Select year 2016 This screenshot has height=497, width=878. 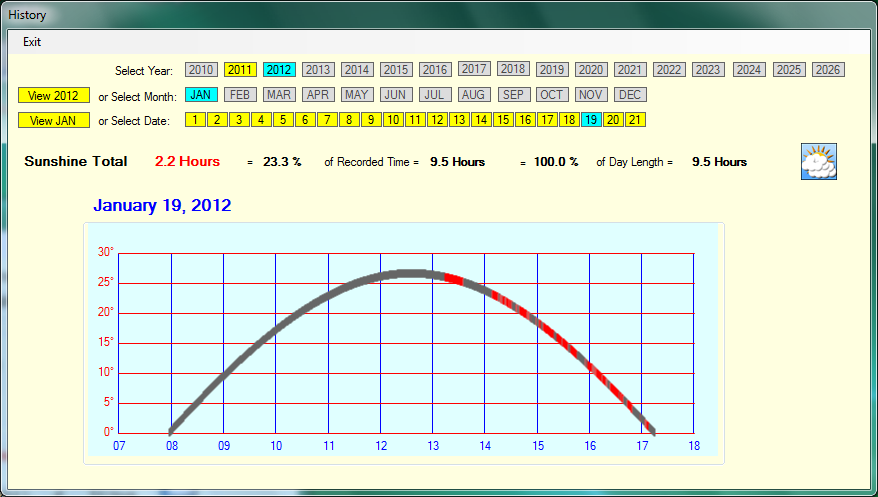[435, 69]
